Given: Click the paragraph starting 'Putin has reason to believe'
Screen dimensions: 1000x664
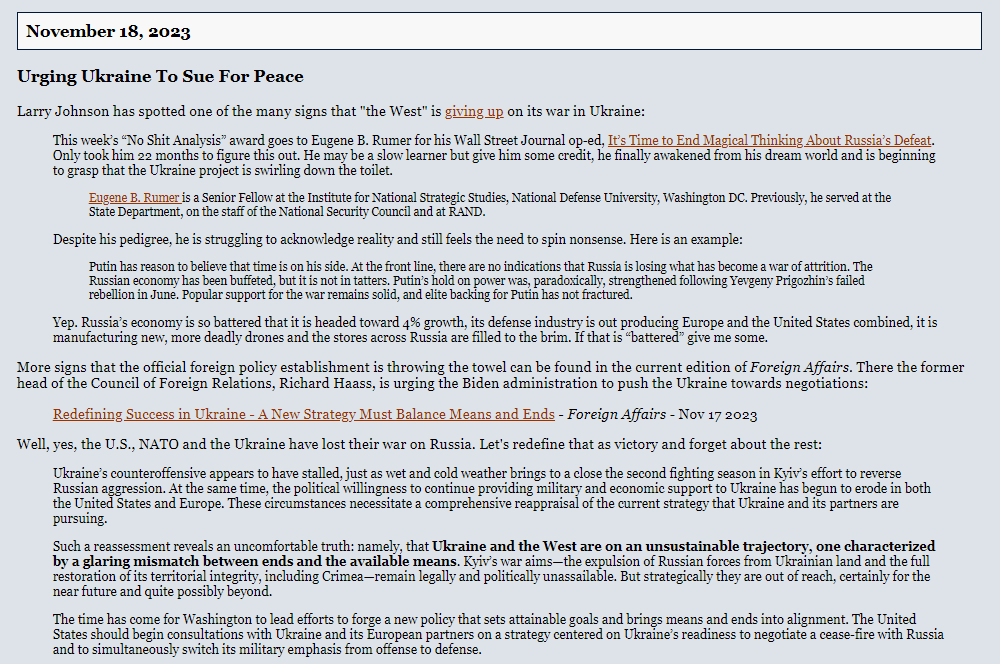Looking at the screenshot, I should pyautogui.click(x=480, y=281).
